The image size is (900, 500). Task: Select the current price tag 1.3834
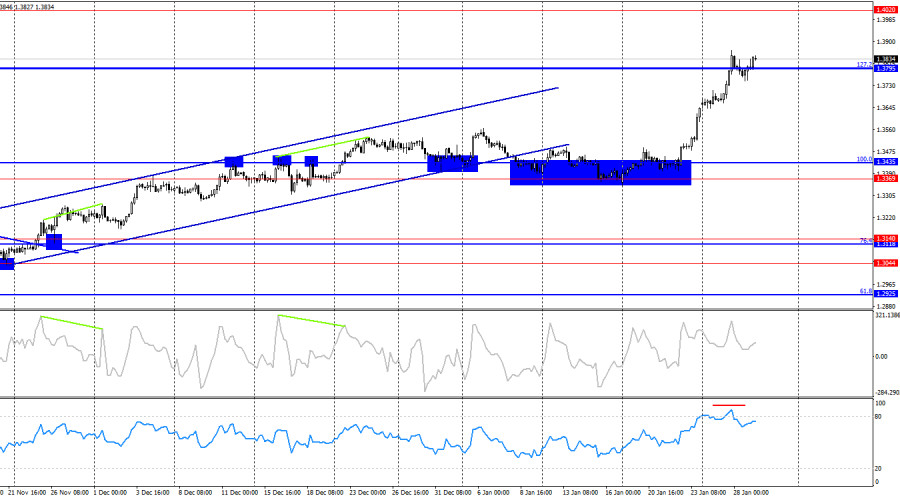point(885,59)
